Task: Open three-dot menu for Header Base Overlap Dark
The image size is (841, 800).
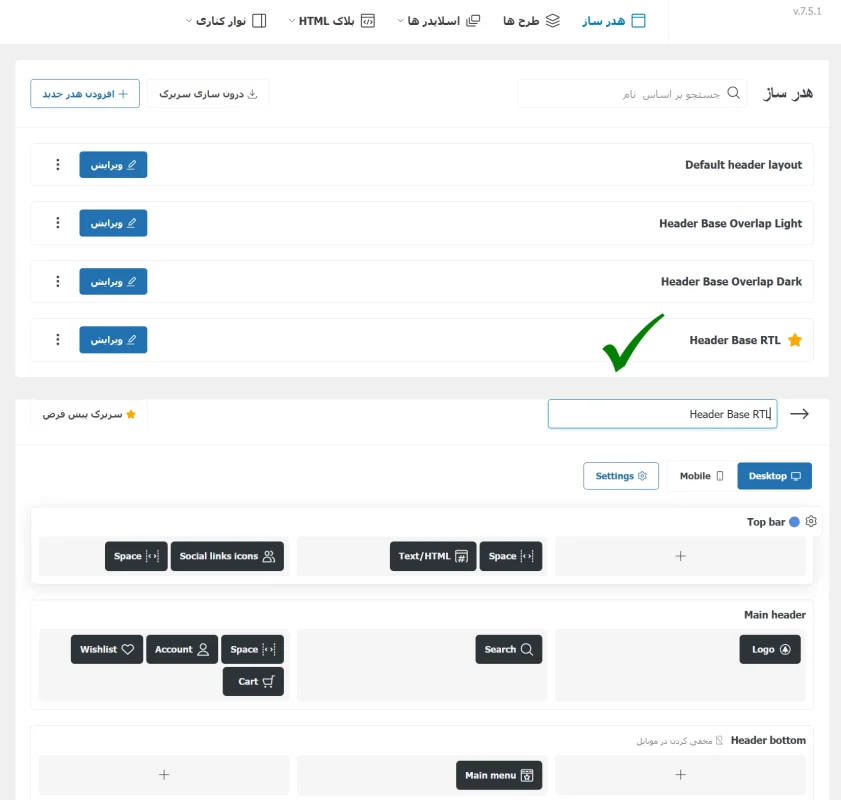Action: pyautogui.click(x=57, y=282)
